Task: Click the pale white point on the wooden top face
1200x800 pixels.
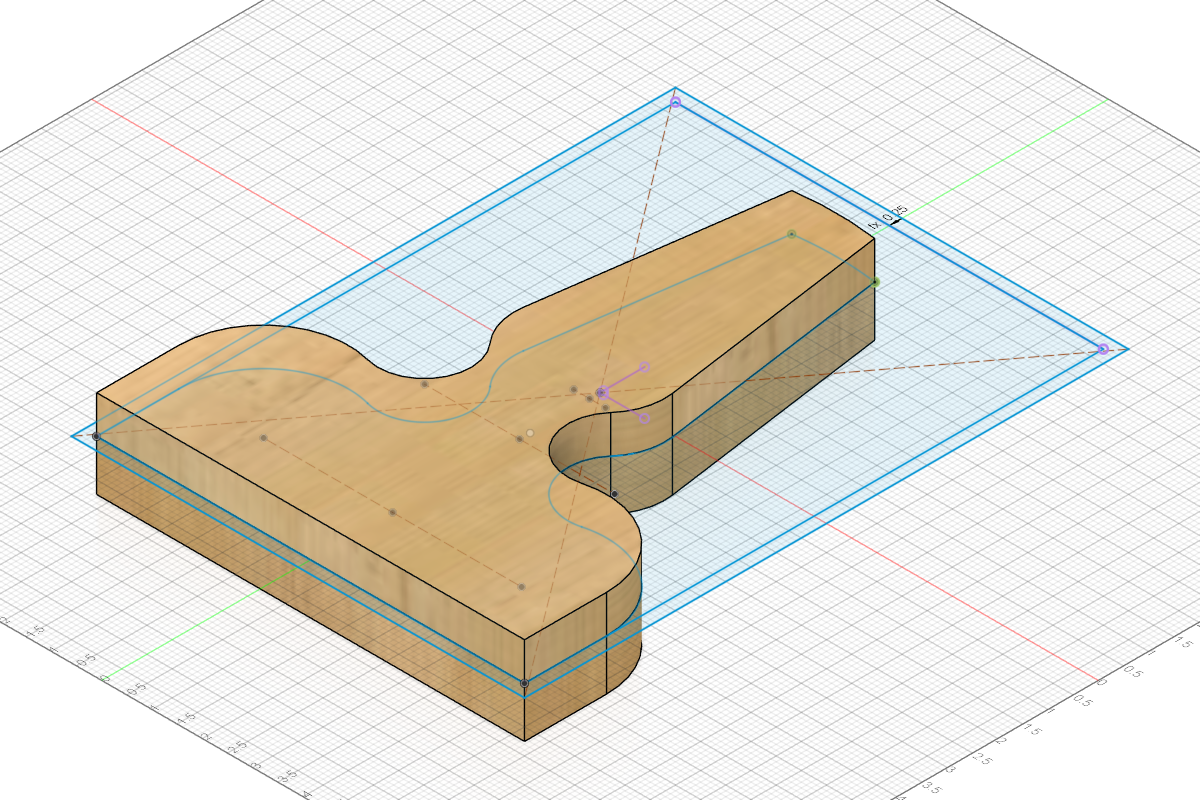Action: click(x=530, y=433)
